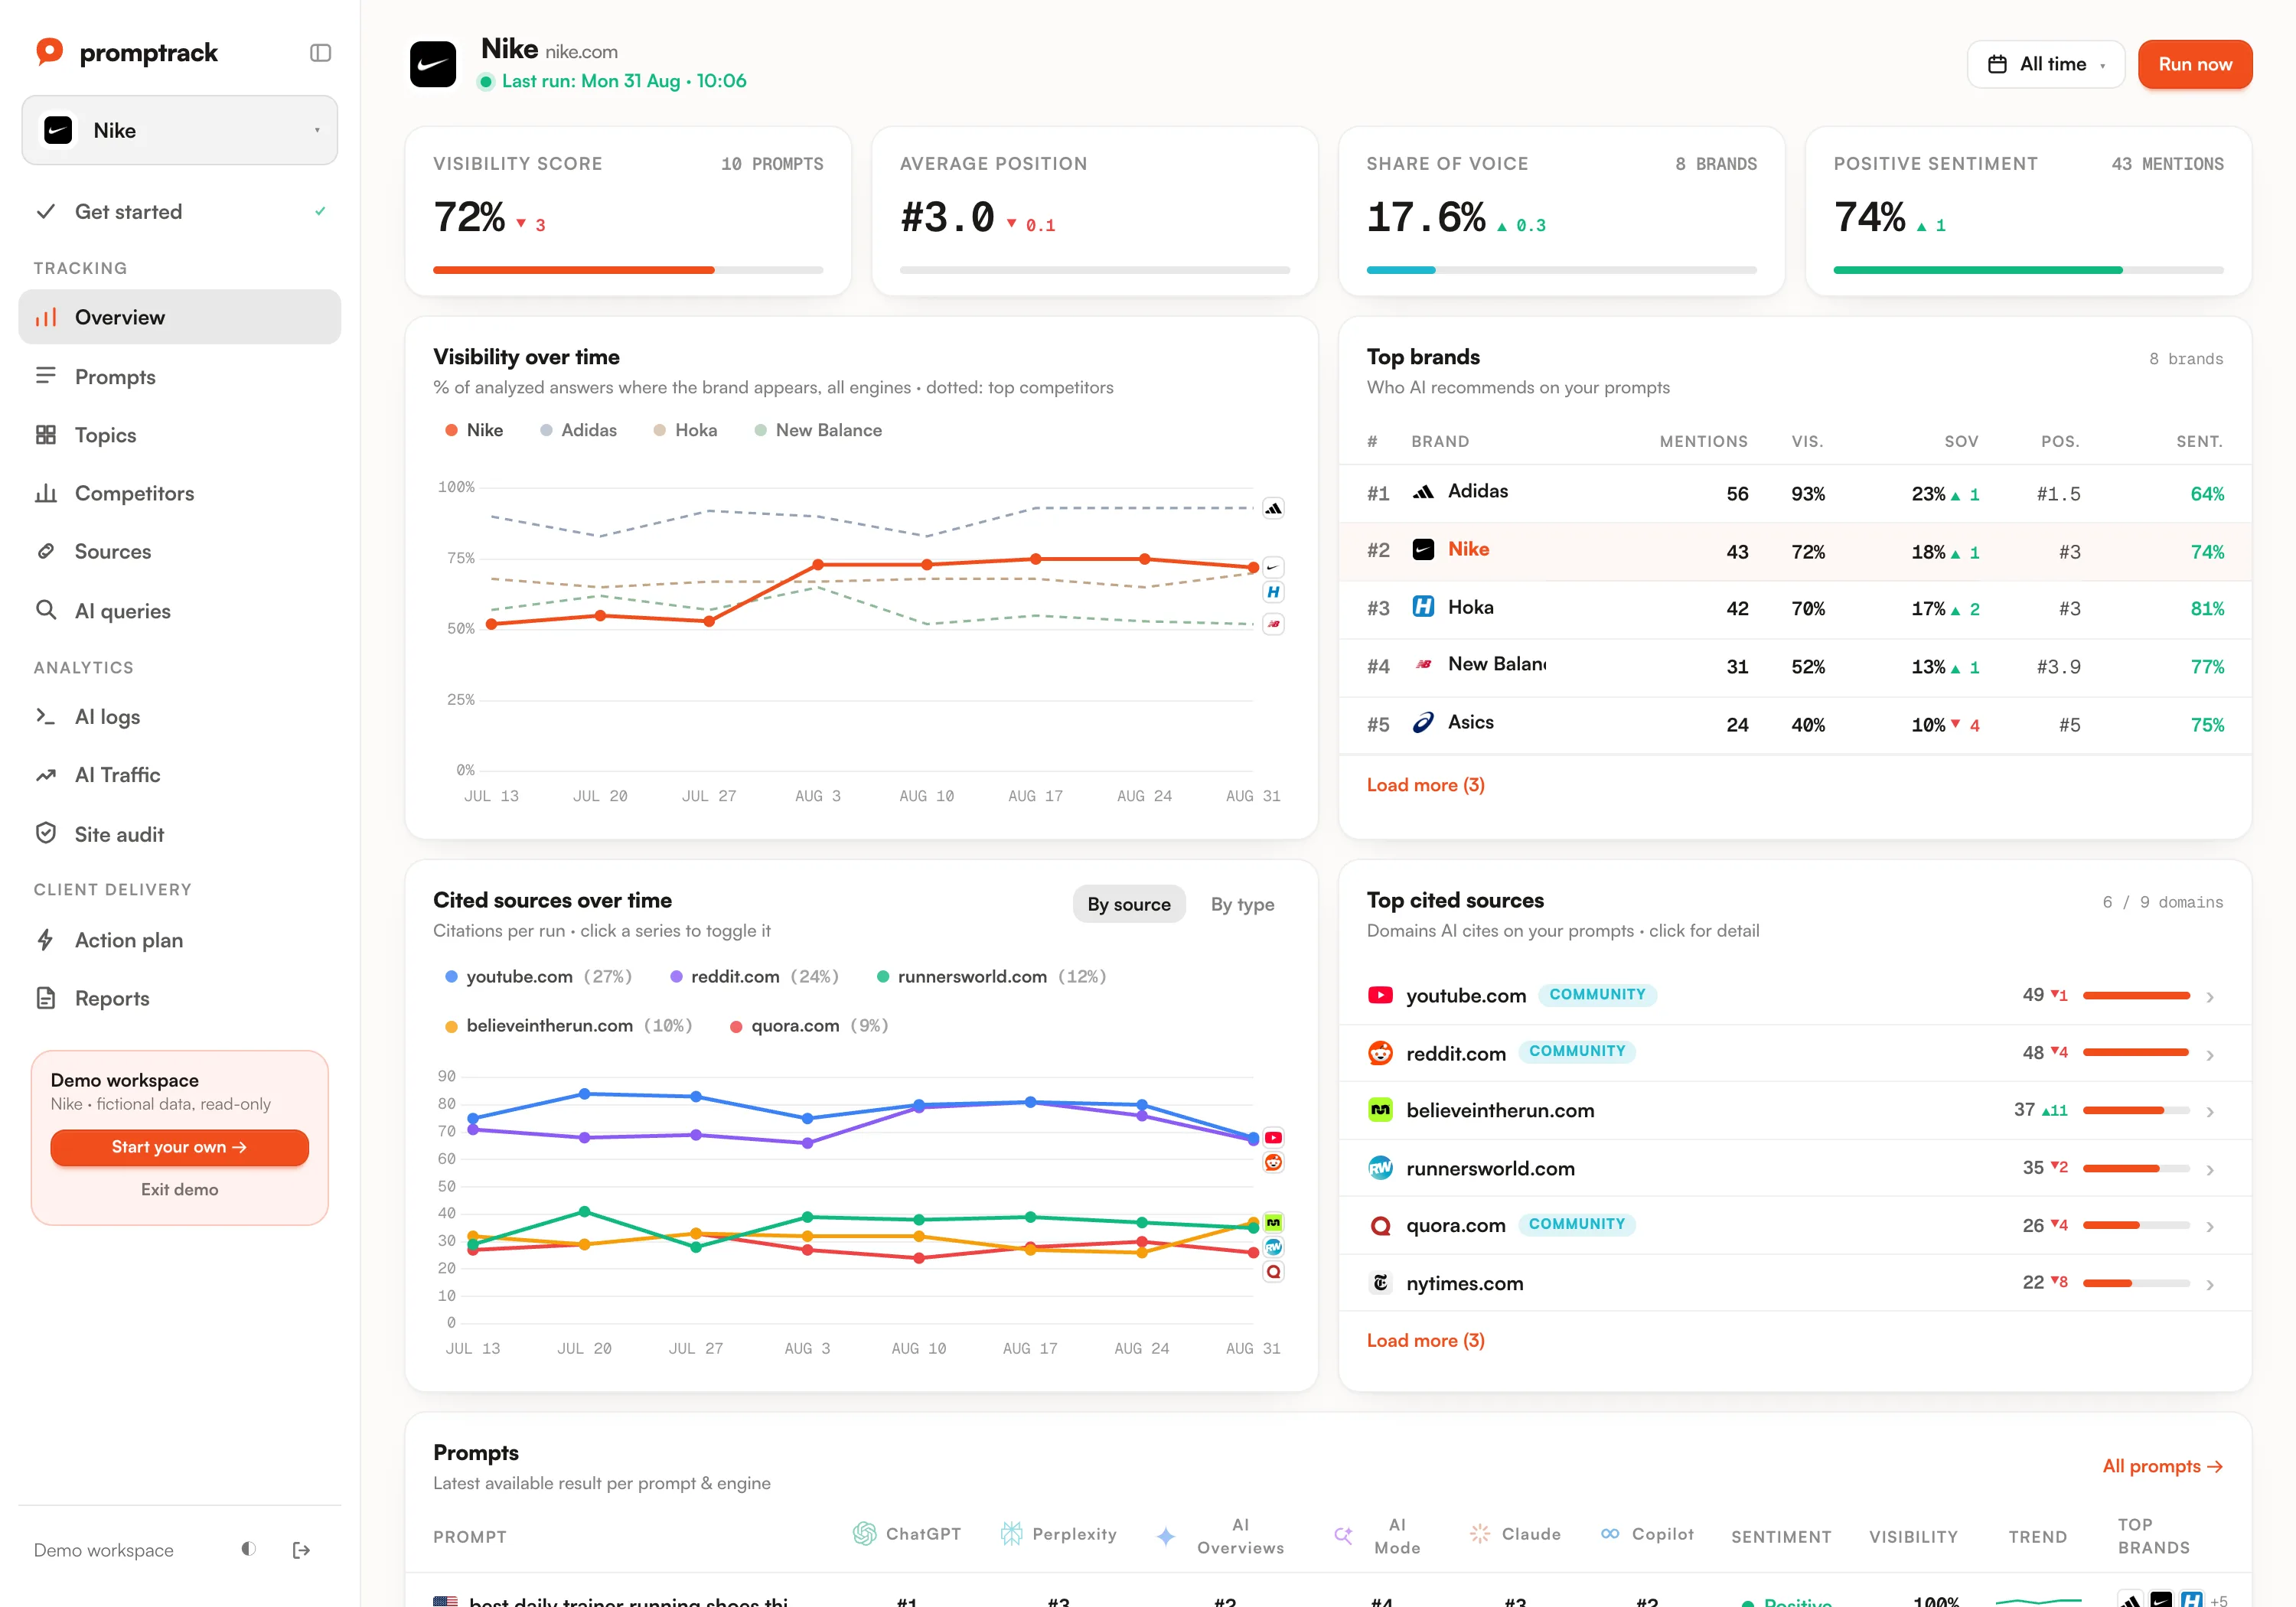Click the believeintherun.com favicon

(1380, 1110)
